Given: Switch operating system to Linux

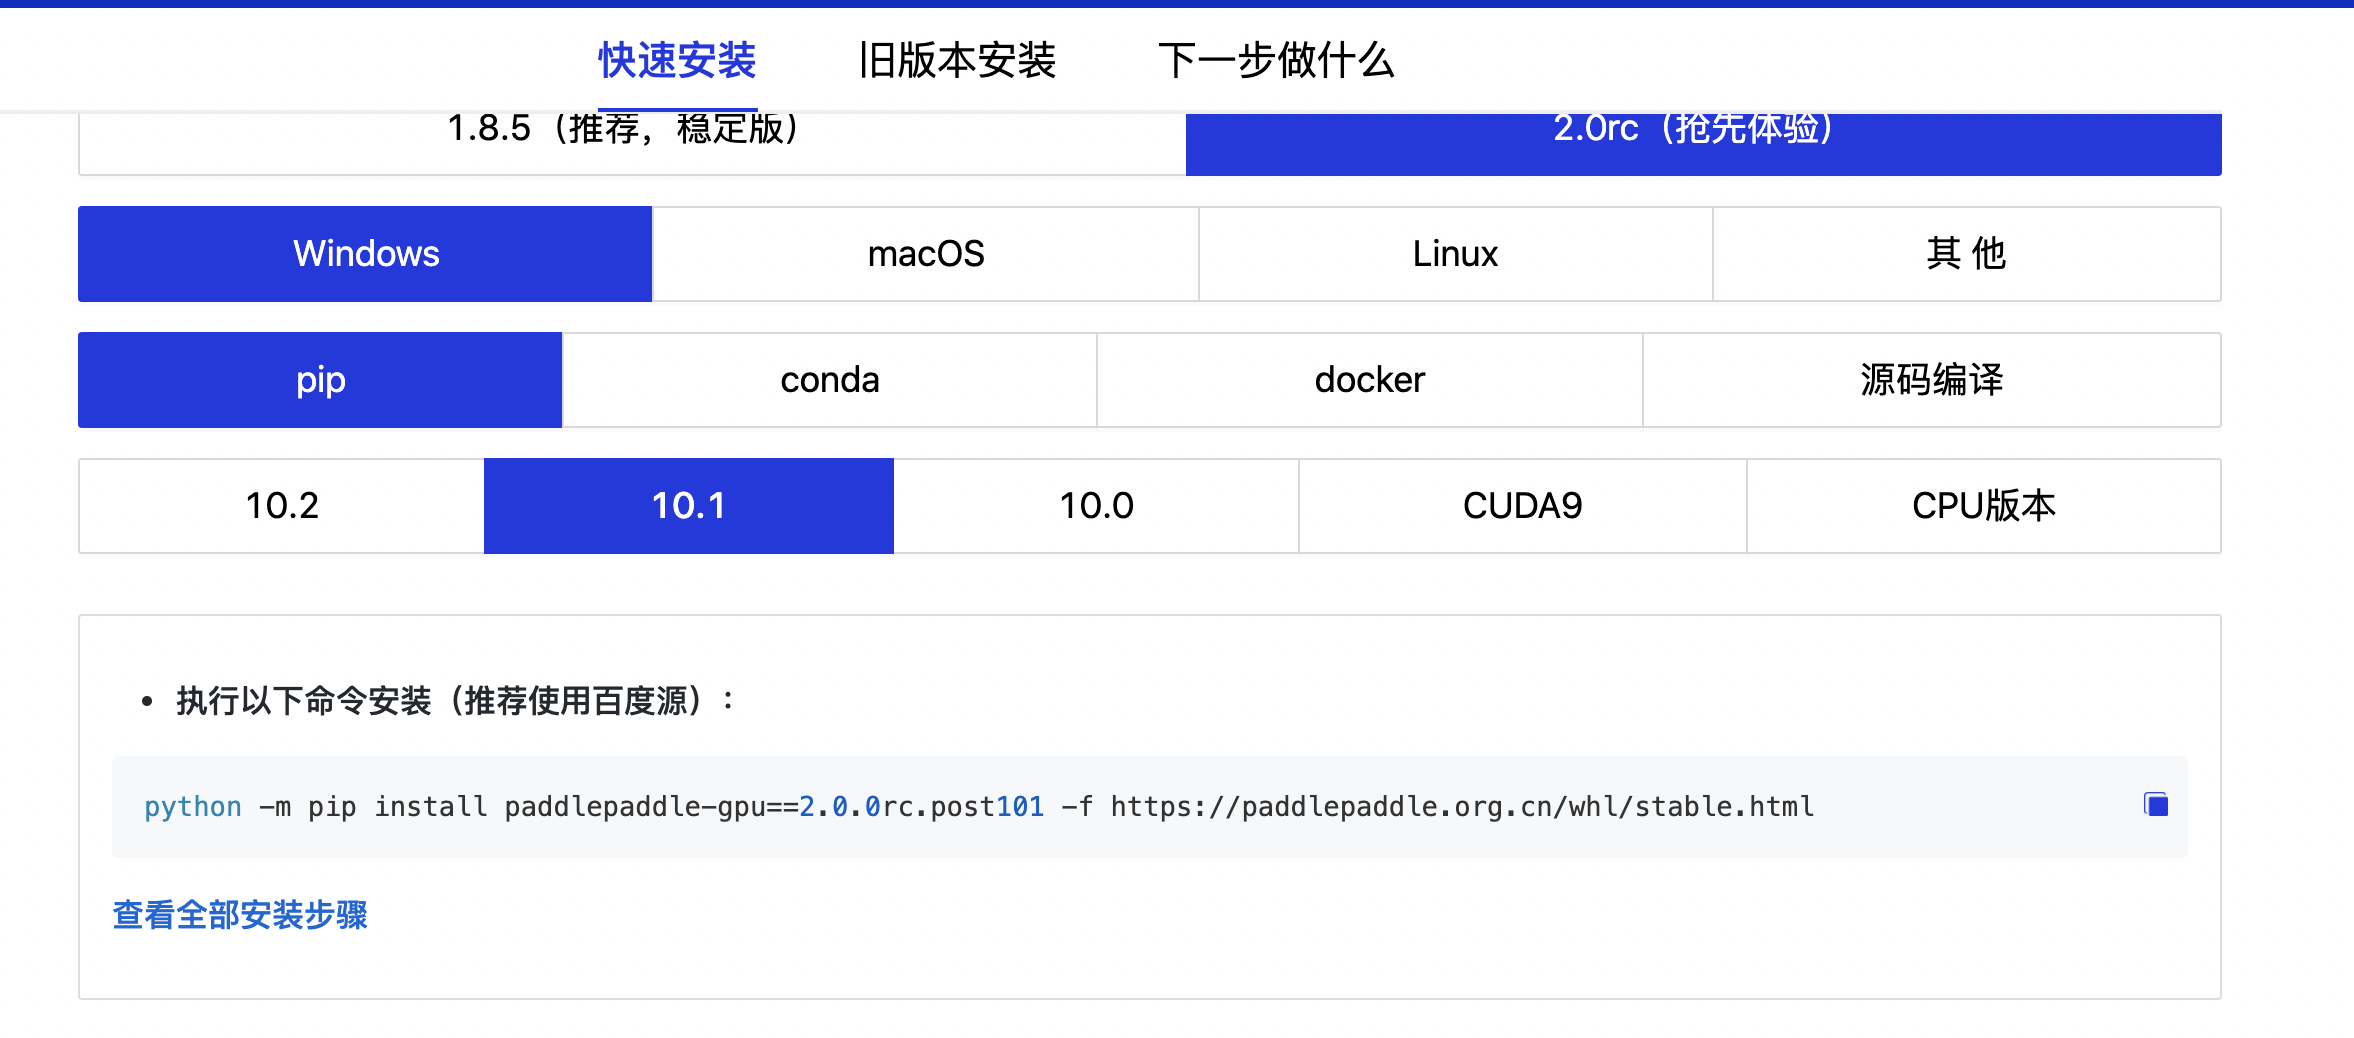Looking at the screenshot, I should pyautogui.click(x=1455, y=253).
